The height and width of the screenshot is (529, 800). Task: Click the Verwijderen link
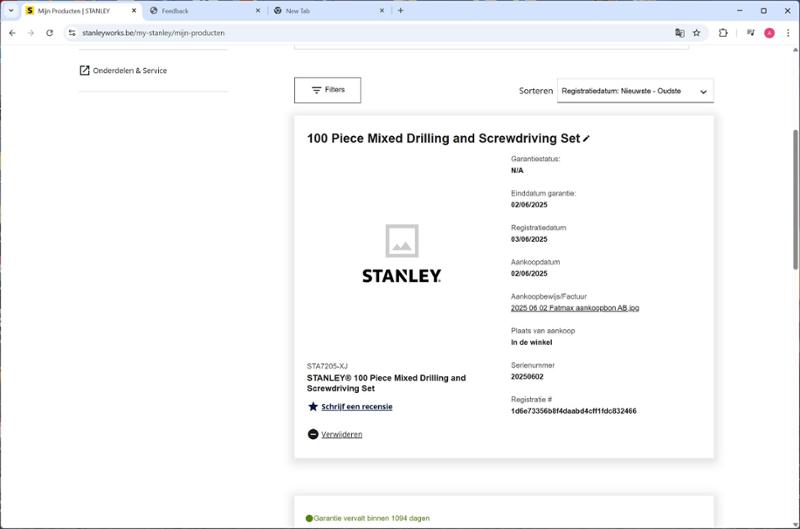pos(342,435)
